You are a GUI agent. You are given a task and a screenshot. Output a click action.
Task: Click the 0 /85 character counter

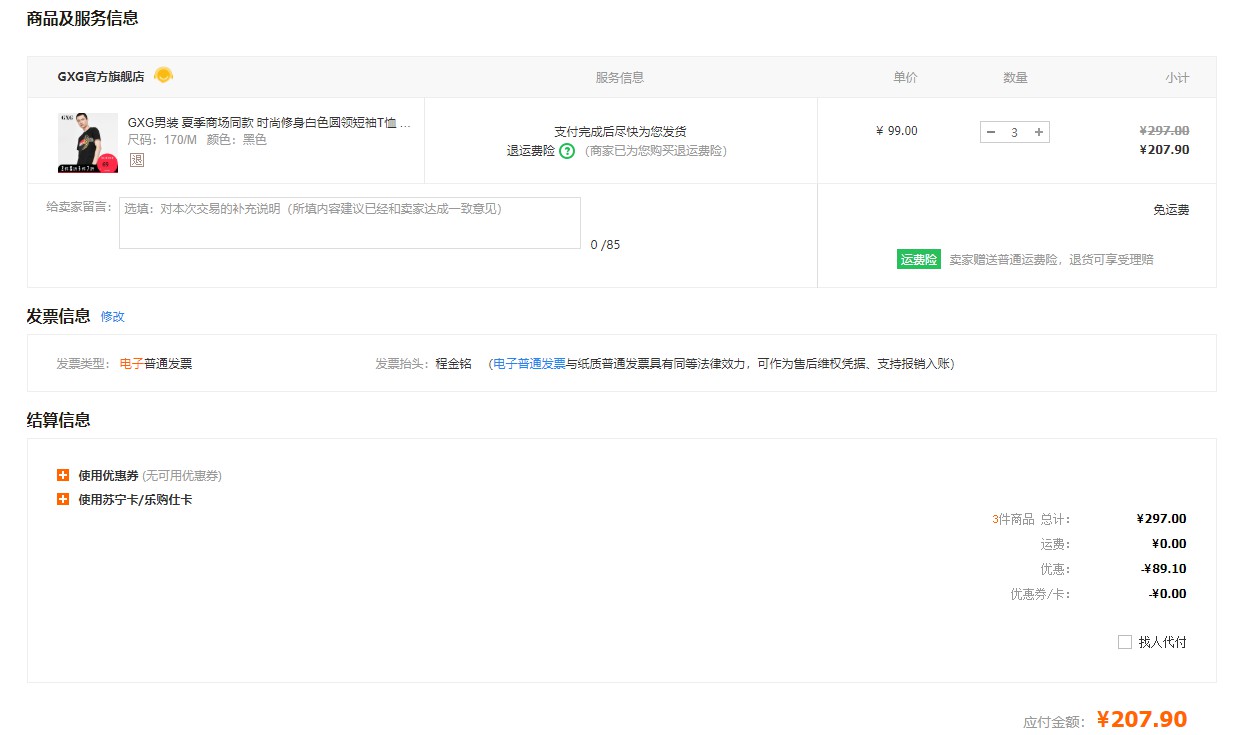point(605,245)
